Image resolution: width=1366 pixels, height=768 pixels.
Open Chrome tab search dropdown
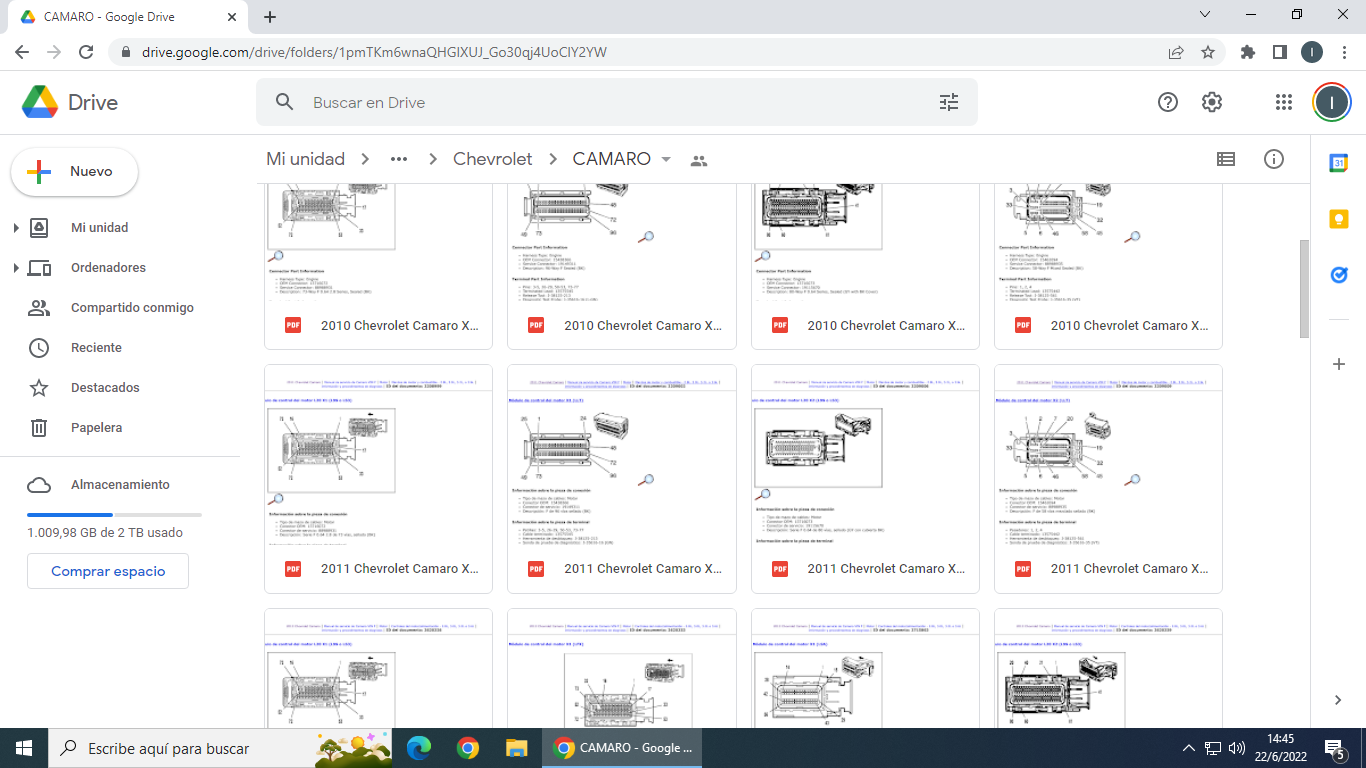point(1205,14)
